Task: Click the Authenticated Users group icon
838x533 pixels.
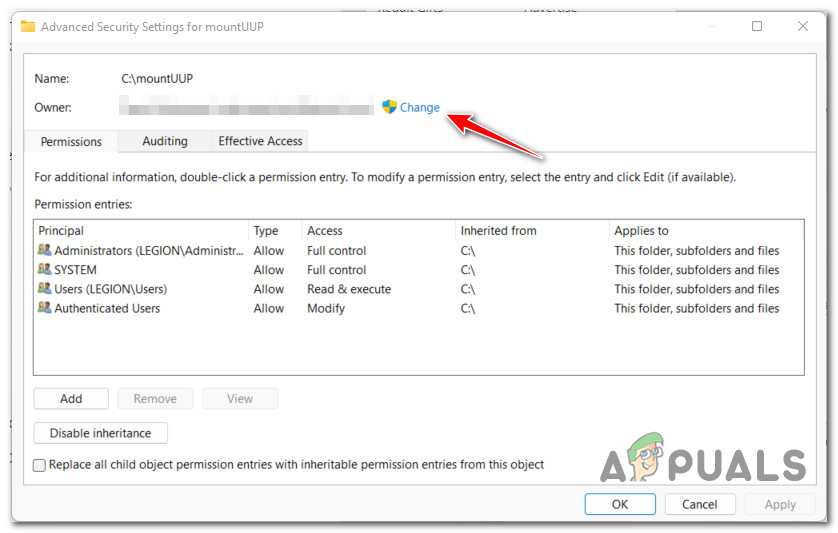Action: point(44,308)
